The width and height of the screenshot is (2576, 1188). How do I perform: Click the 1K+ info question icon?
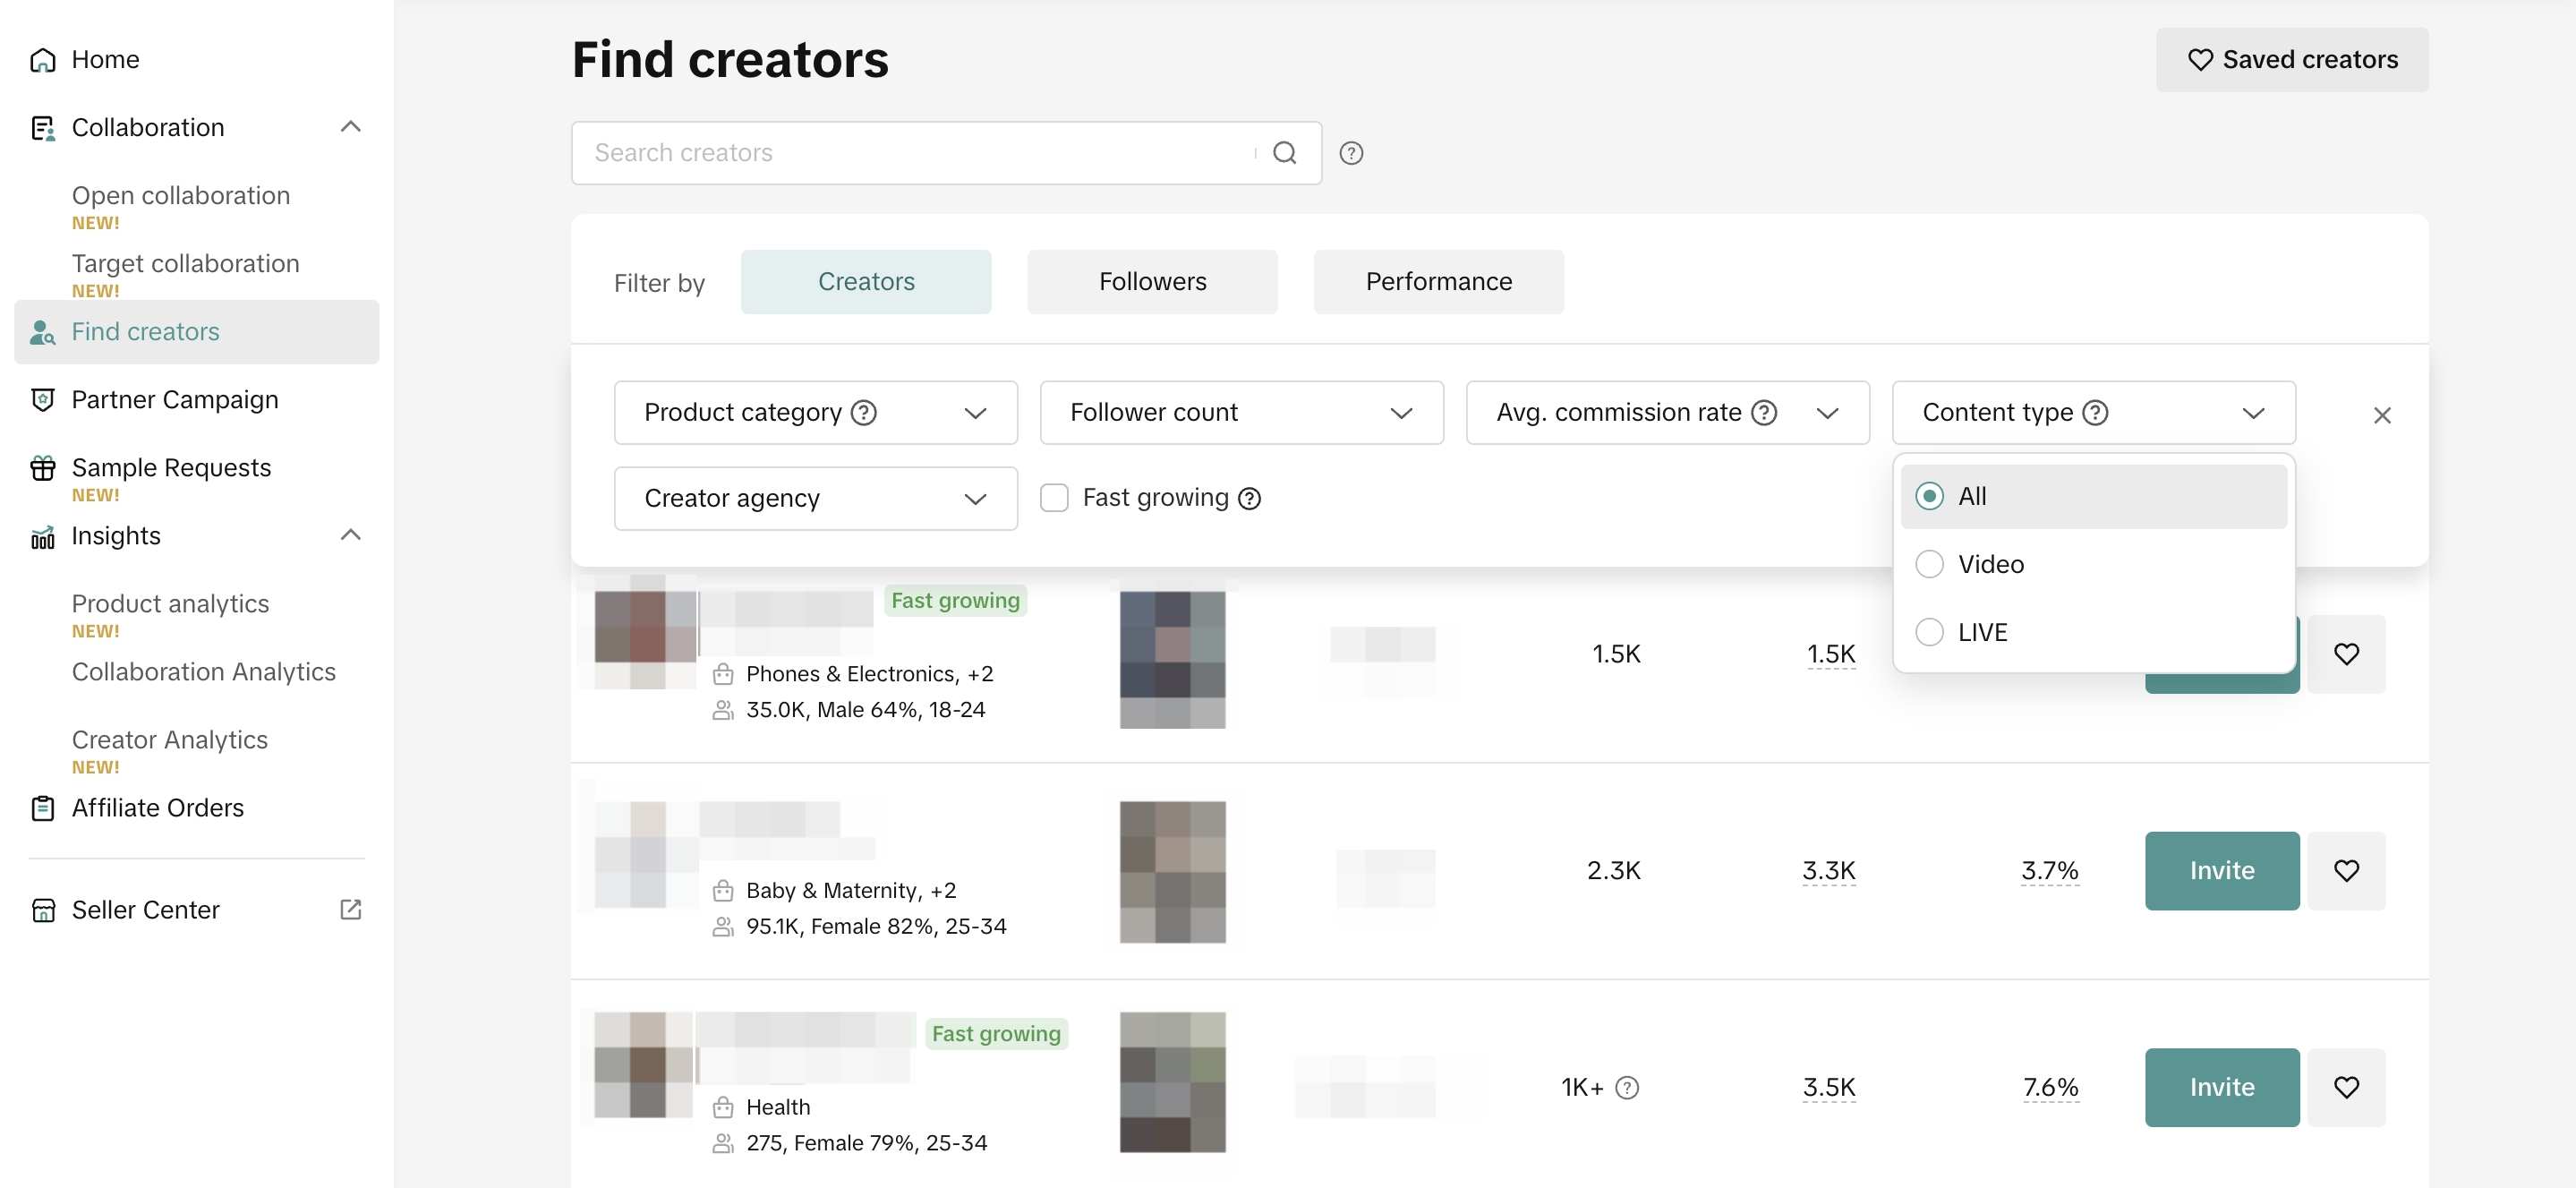tap(1627, 1087)
